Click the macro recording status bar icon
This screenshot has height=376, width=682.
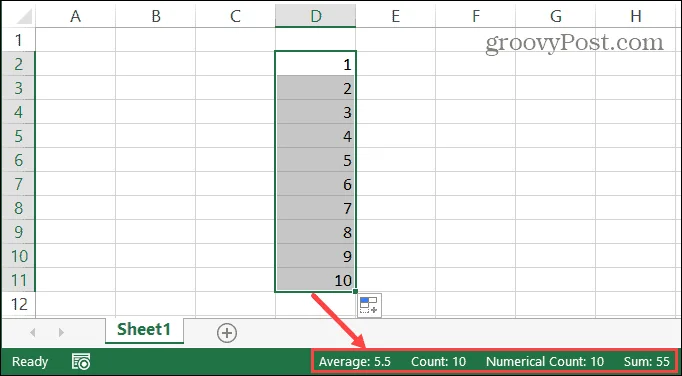81,362
